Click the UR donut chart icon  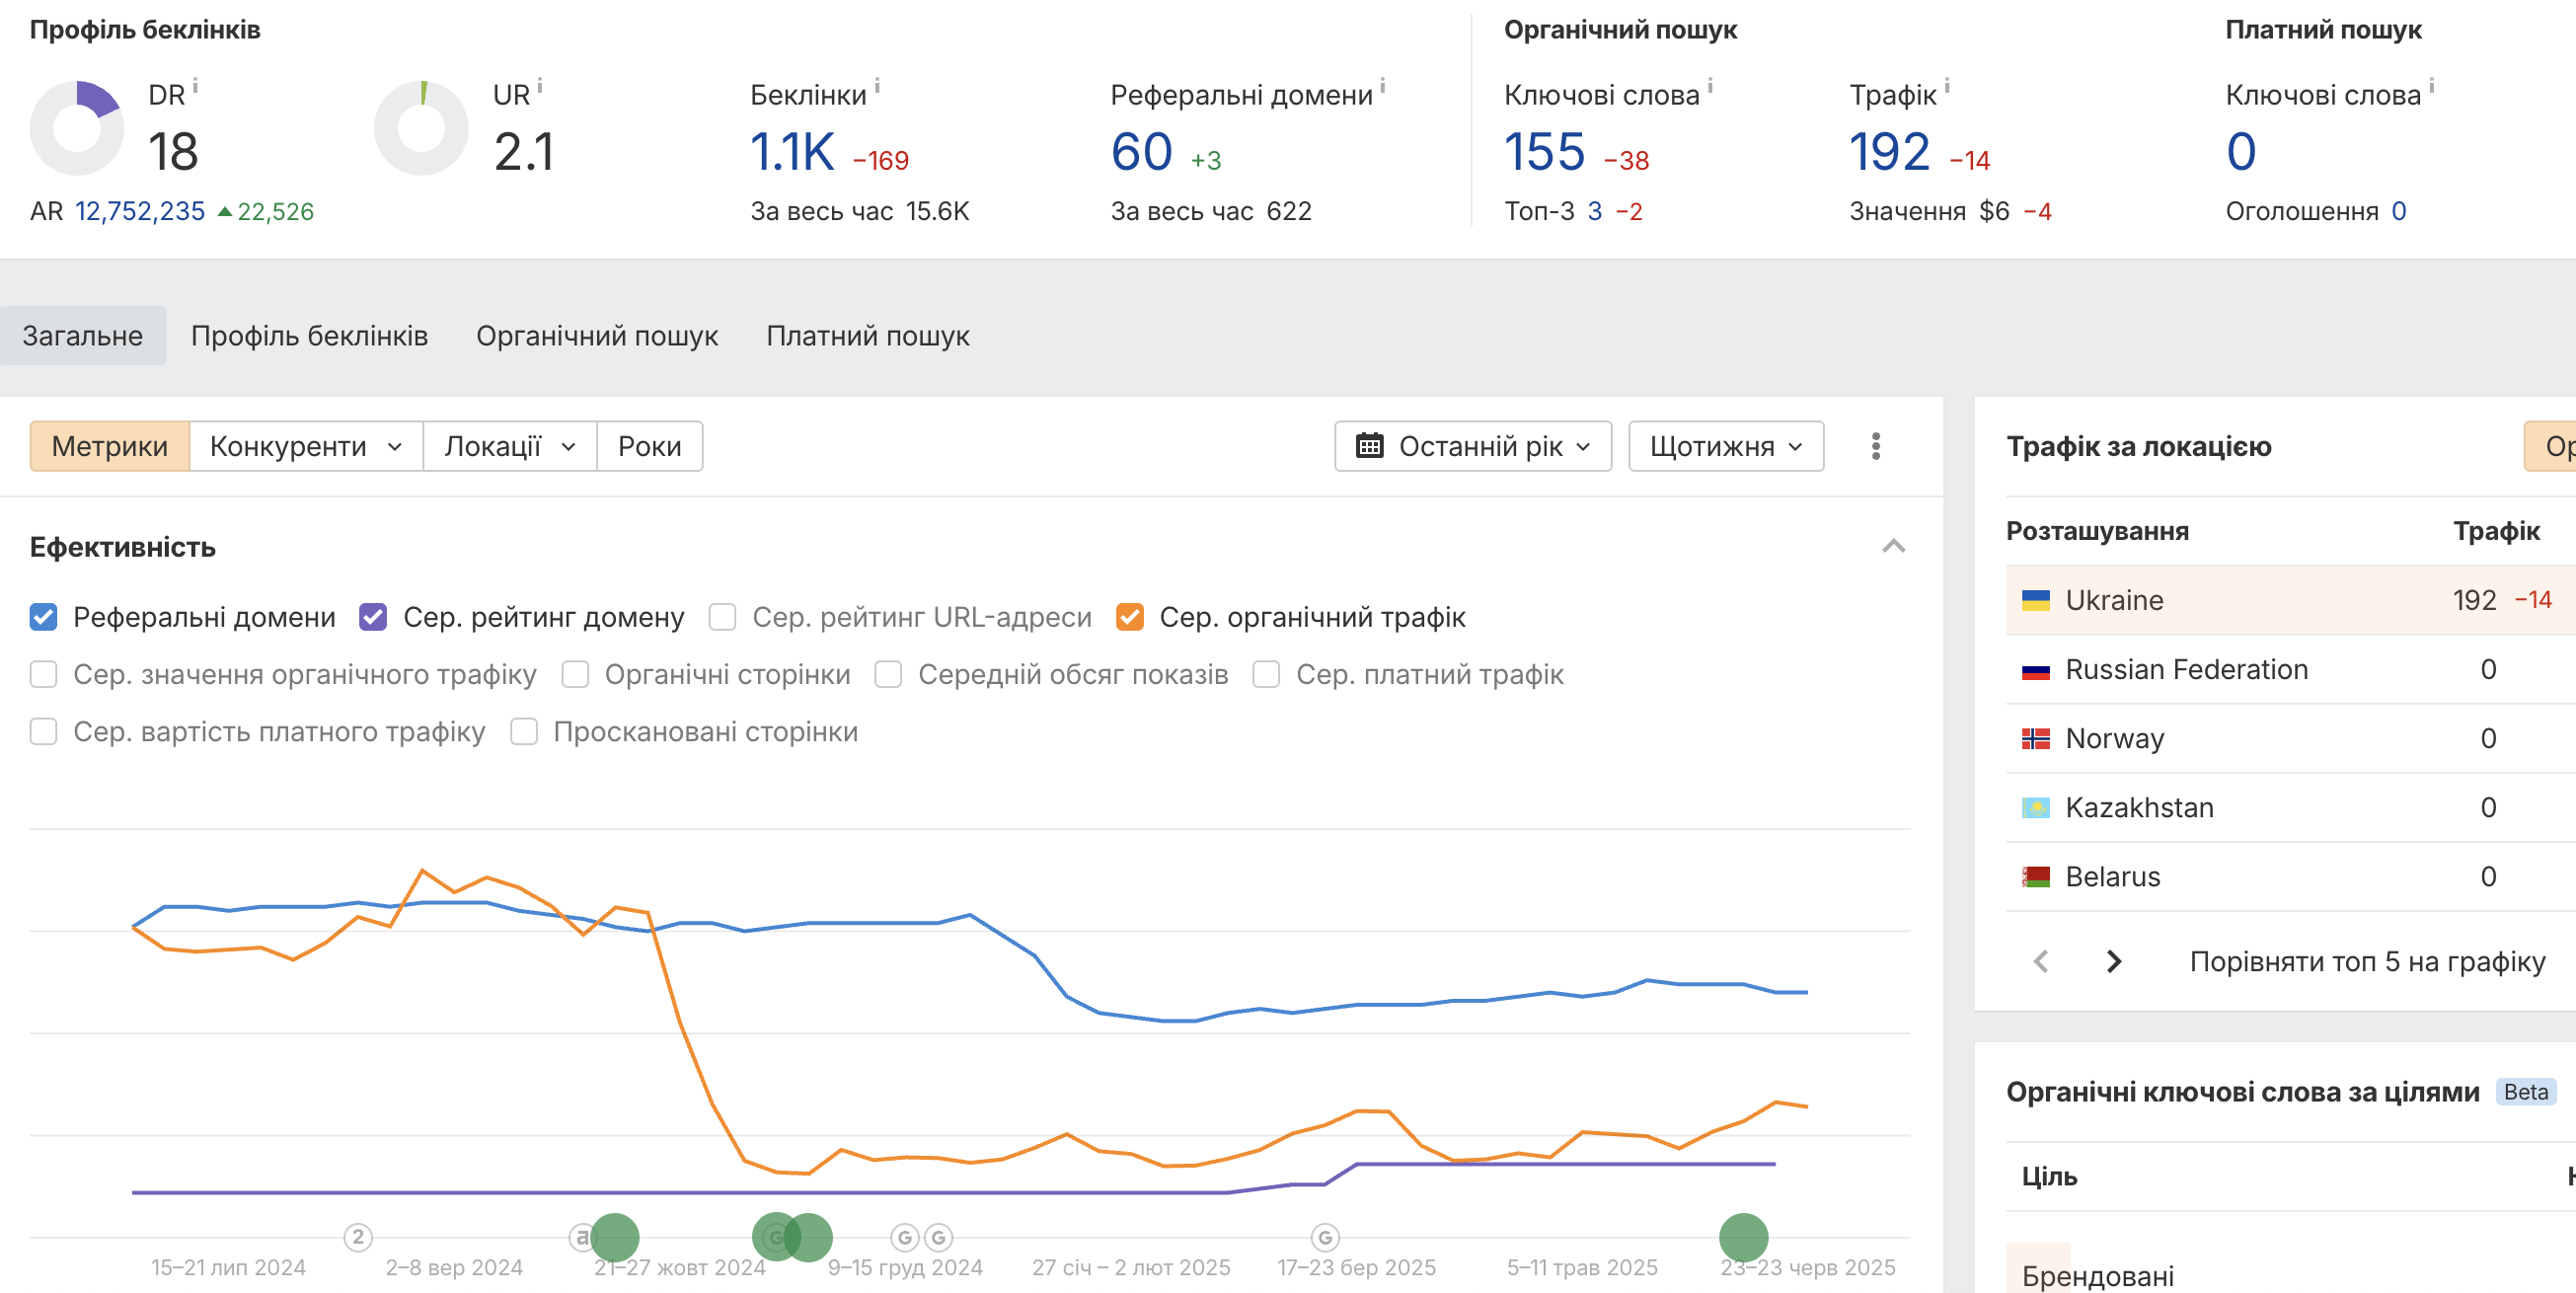click(421, 128)
